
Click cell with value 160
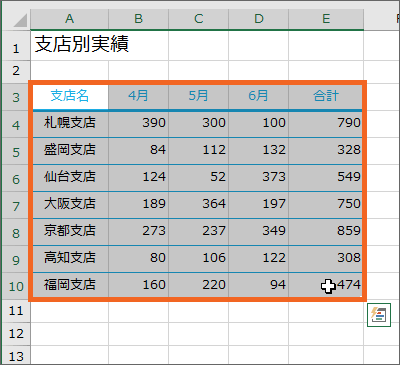[138, 286]
